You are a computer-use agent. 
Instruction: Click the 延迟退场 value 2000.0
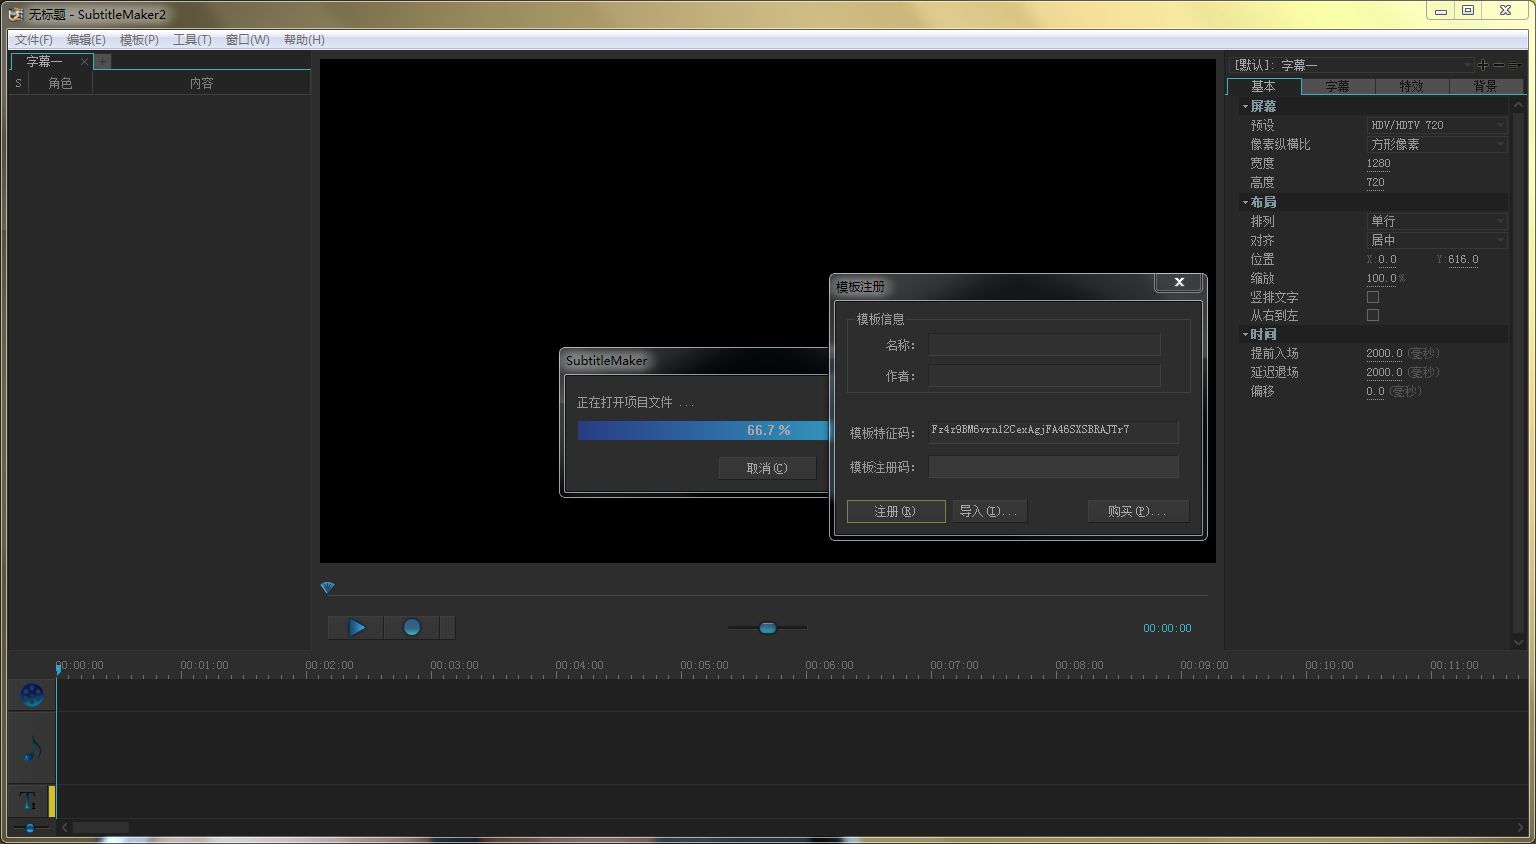tap(1384, 372)
